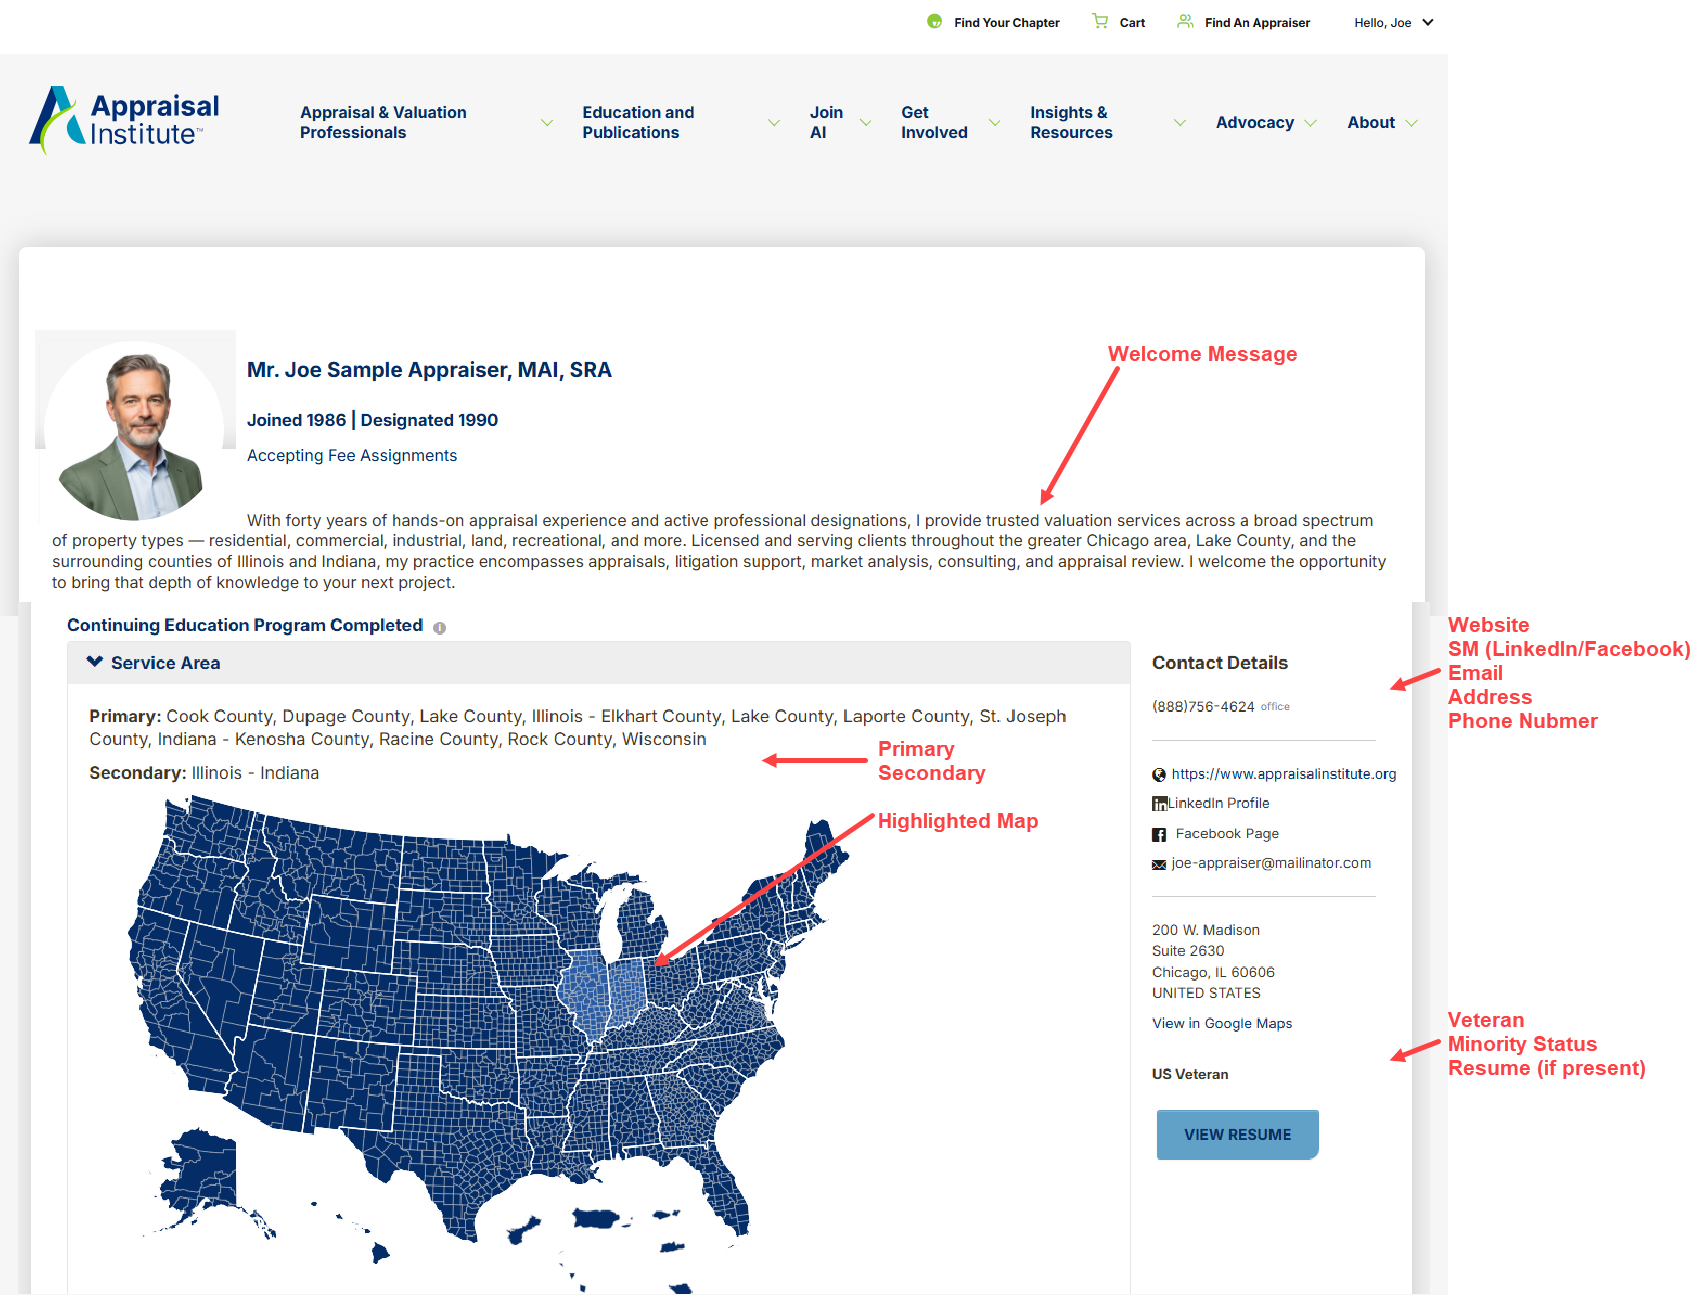Open the Advocacy menu
Screen dimensions: 1707x1295
[1266, 123]
